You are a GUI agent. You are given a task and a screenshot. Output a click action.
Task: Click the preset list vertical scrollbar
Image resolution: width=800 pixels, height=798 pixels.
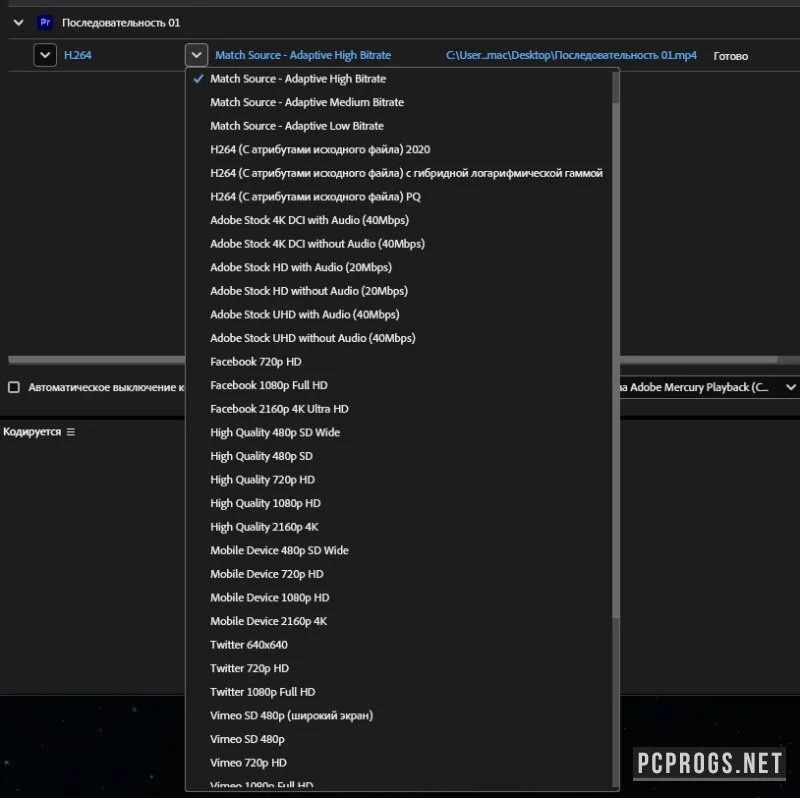click(615, 360)
